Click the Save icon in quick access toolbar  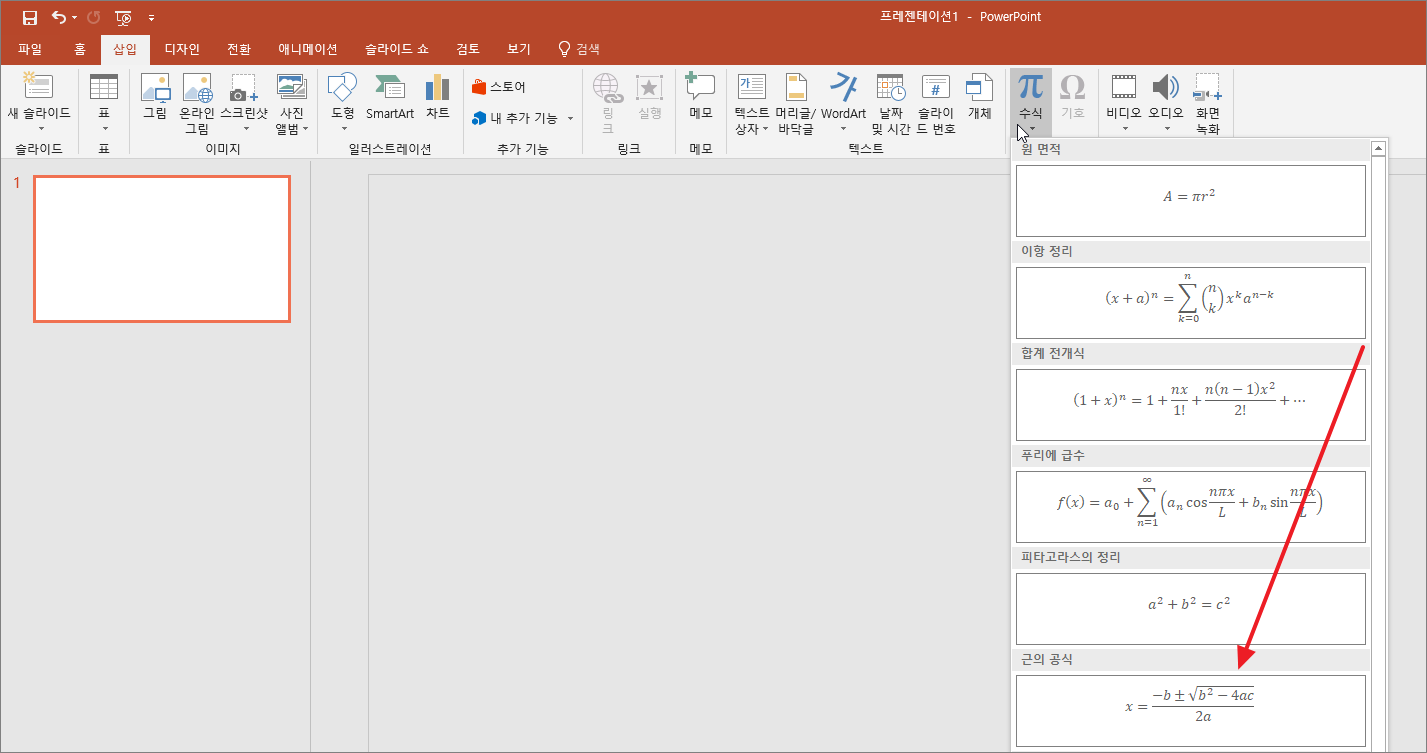[x=30, y=17]
